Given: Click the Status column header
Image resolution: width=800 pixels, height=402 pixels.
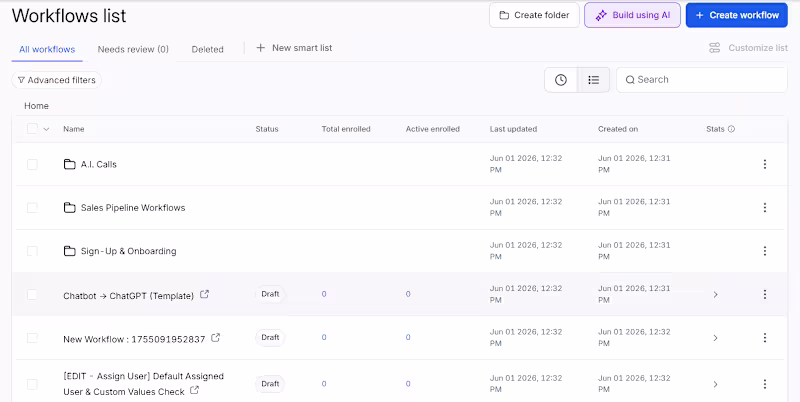Looking at the screenshot, I should [x=267, y=129].
